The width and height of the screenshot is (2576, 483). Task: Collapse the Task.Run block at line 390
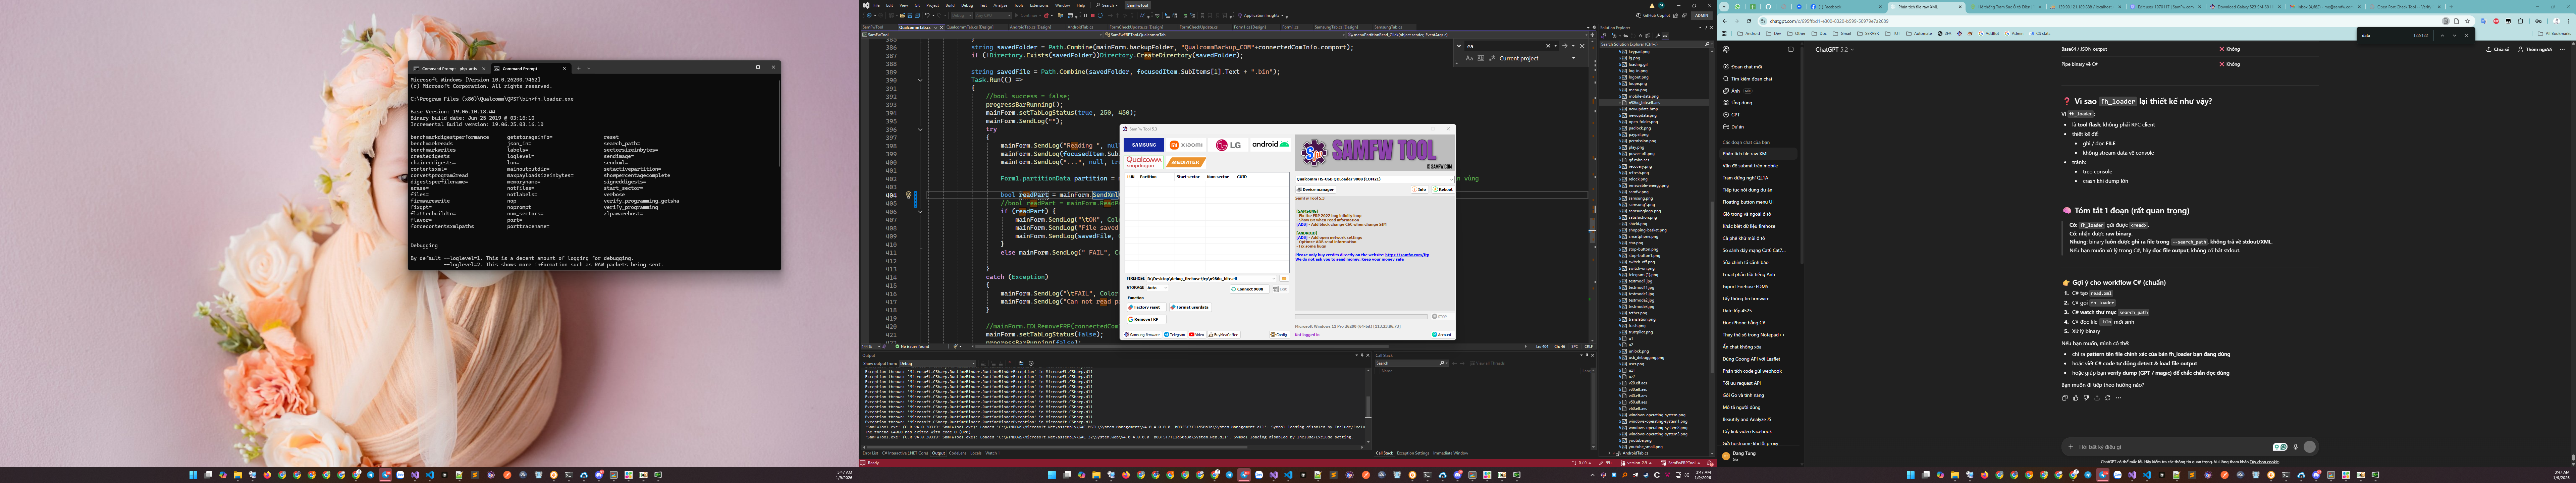920,81
